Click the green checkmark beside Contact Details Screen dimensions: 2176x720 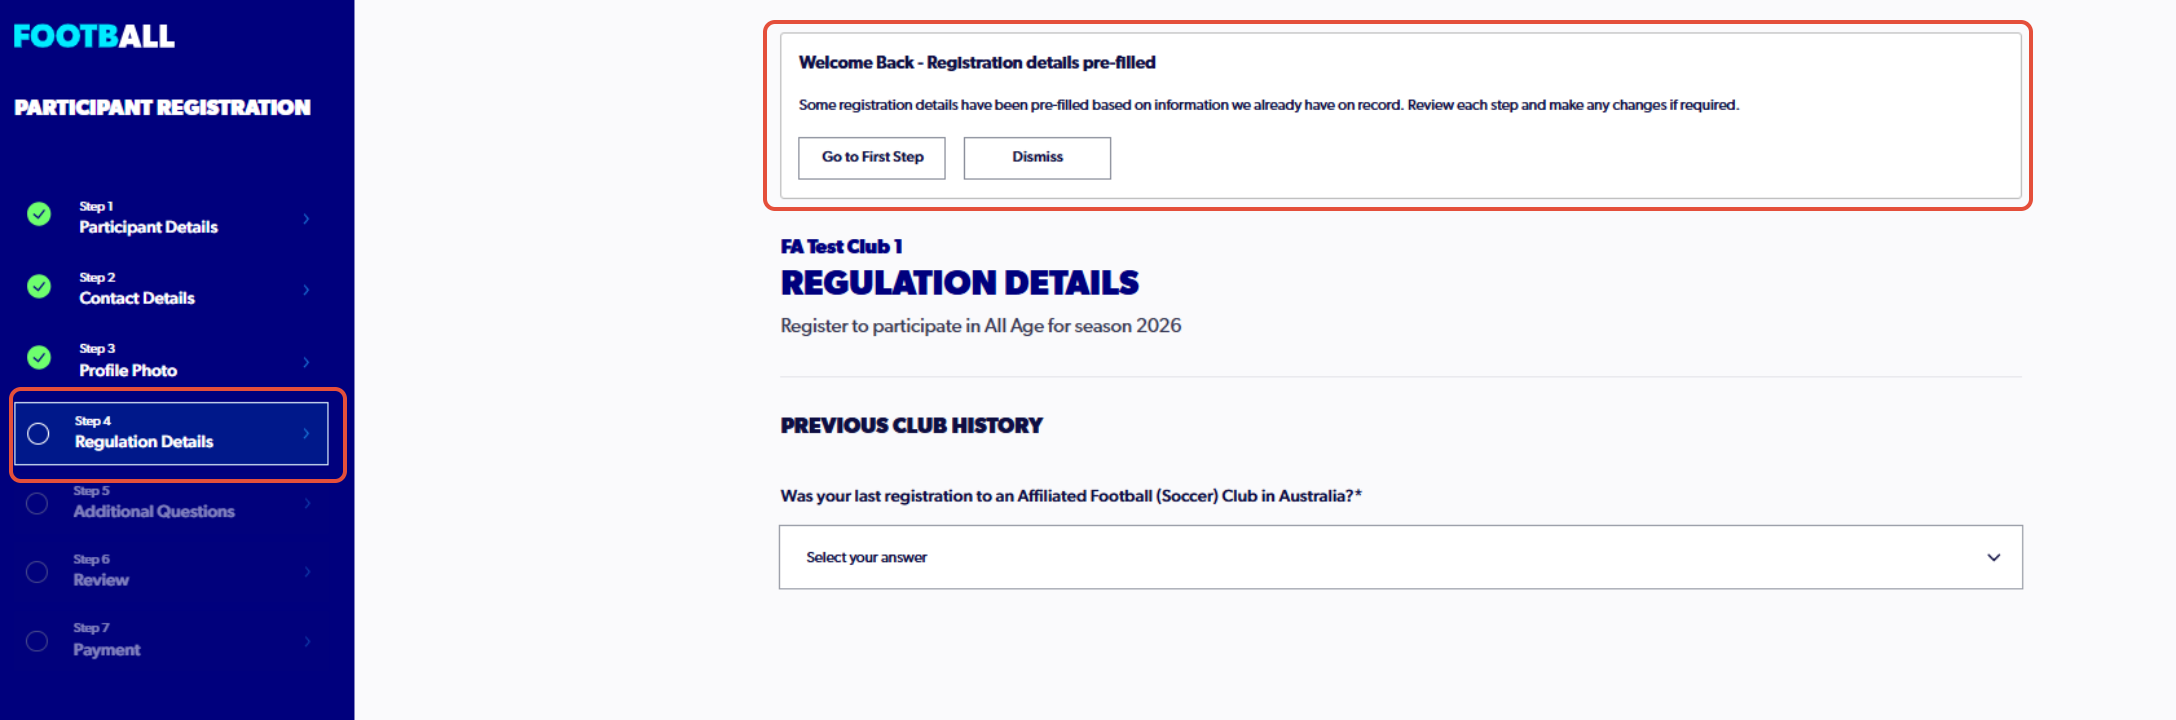point(39,286)
